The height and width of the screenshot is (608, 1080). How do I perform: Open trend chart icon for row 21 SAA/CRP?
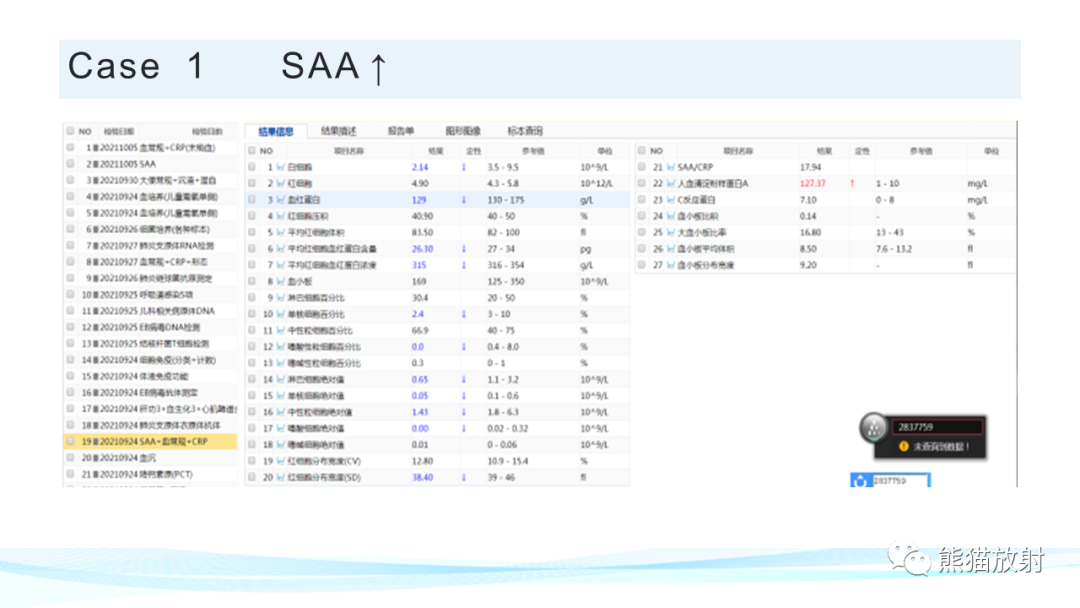pos(671,167)
